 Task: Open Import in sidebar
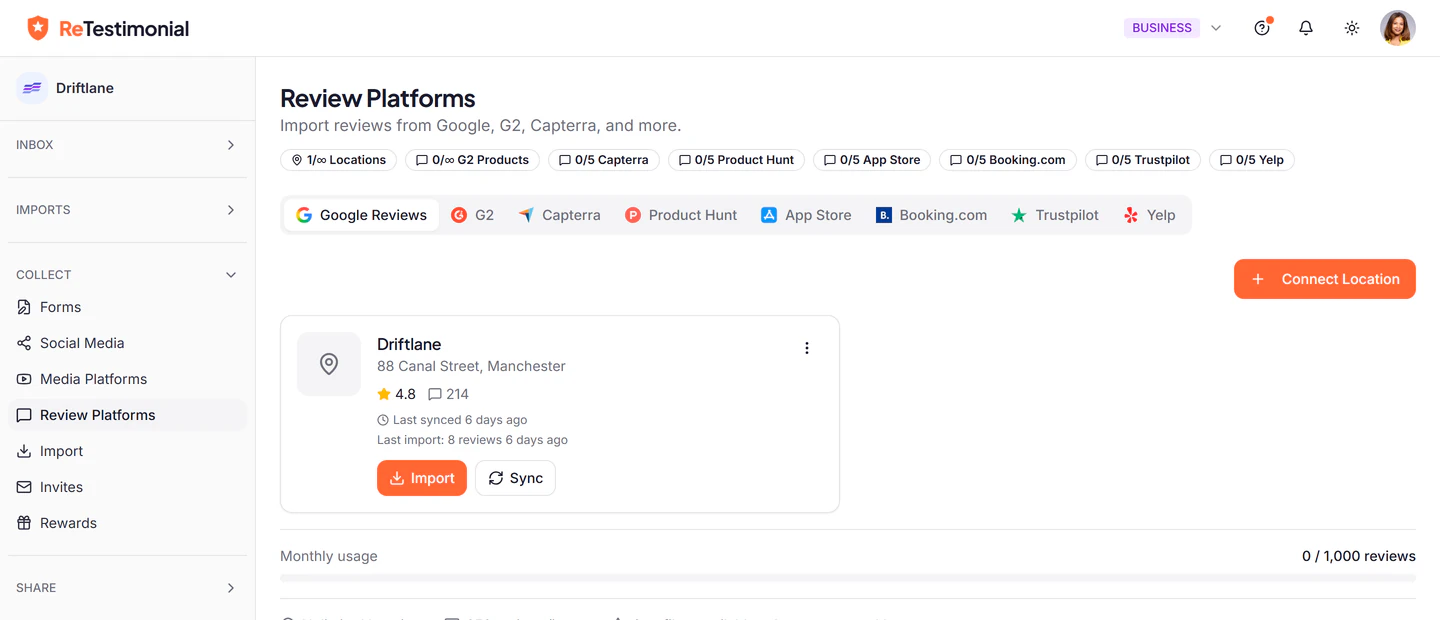[x=127, y=451]
